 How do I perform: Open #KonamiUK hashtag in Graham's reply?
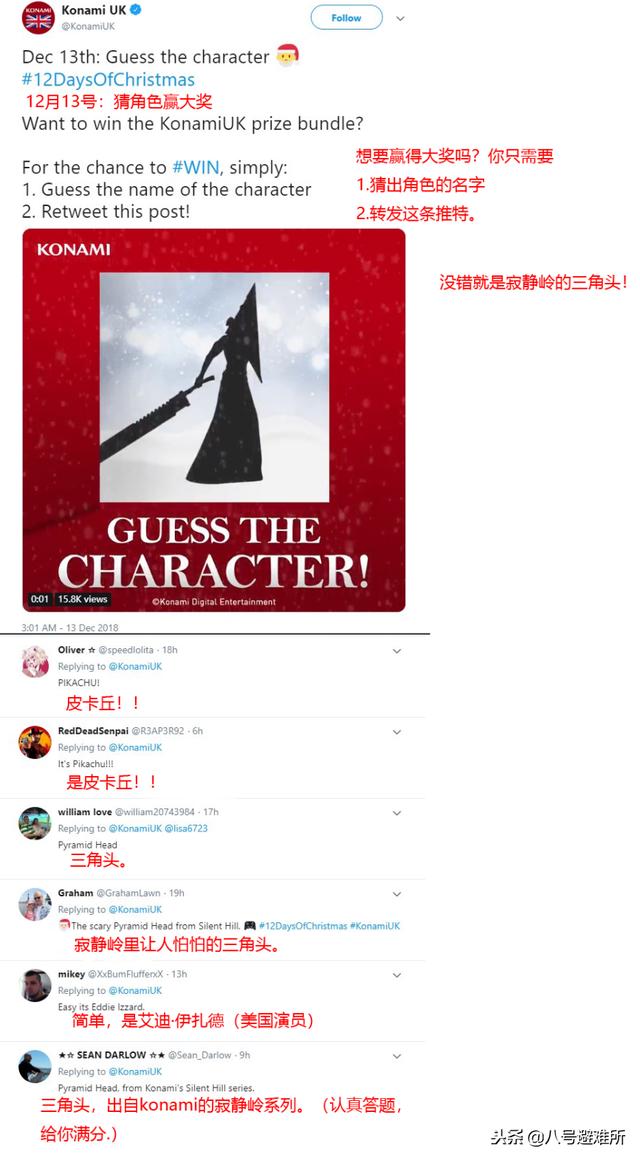(x=375, y=926)
